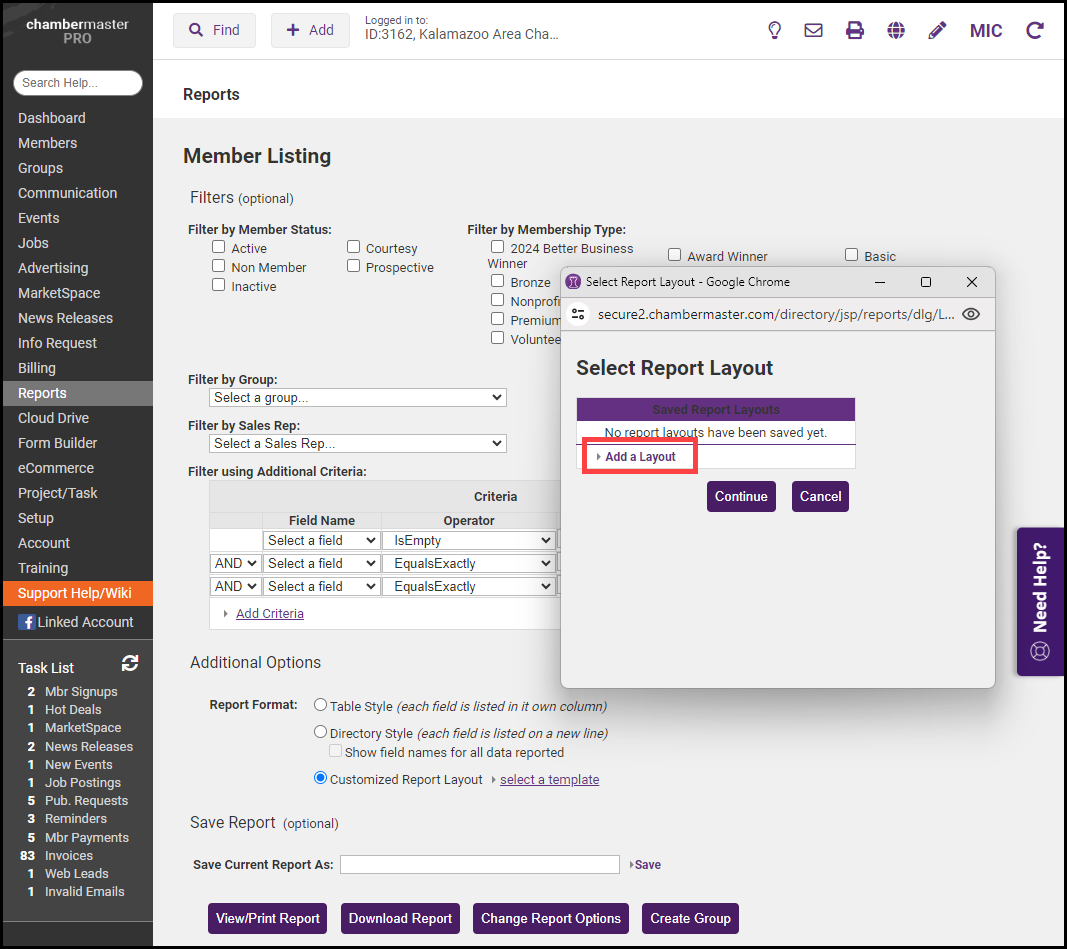The image size is (1067, 949).
Task: Click the Download Report button
Action: (x=401, y=918)
